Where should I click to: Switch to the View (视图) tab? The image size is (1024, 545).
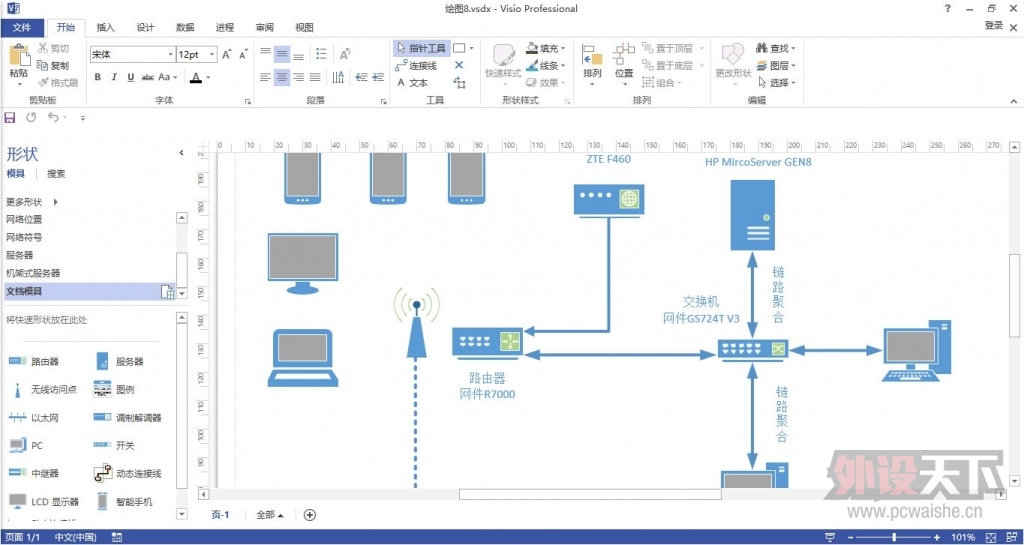click(x=304, y=27)
